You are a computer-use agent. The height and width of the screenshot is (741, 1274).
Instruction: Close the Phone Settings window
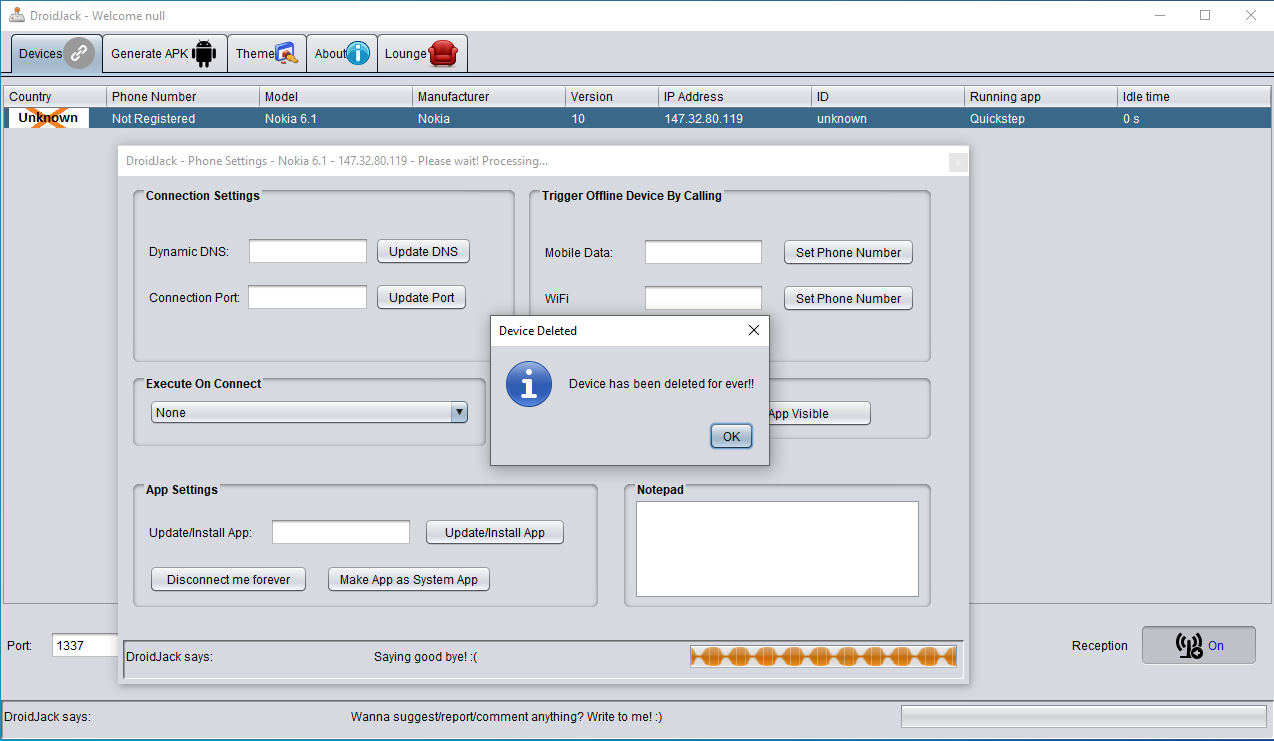pyautogui.click(x=957, y=161)
